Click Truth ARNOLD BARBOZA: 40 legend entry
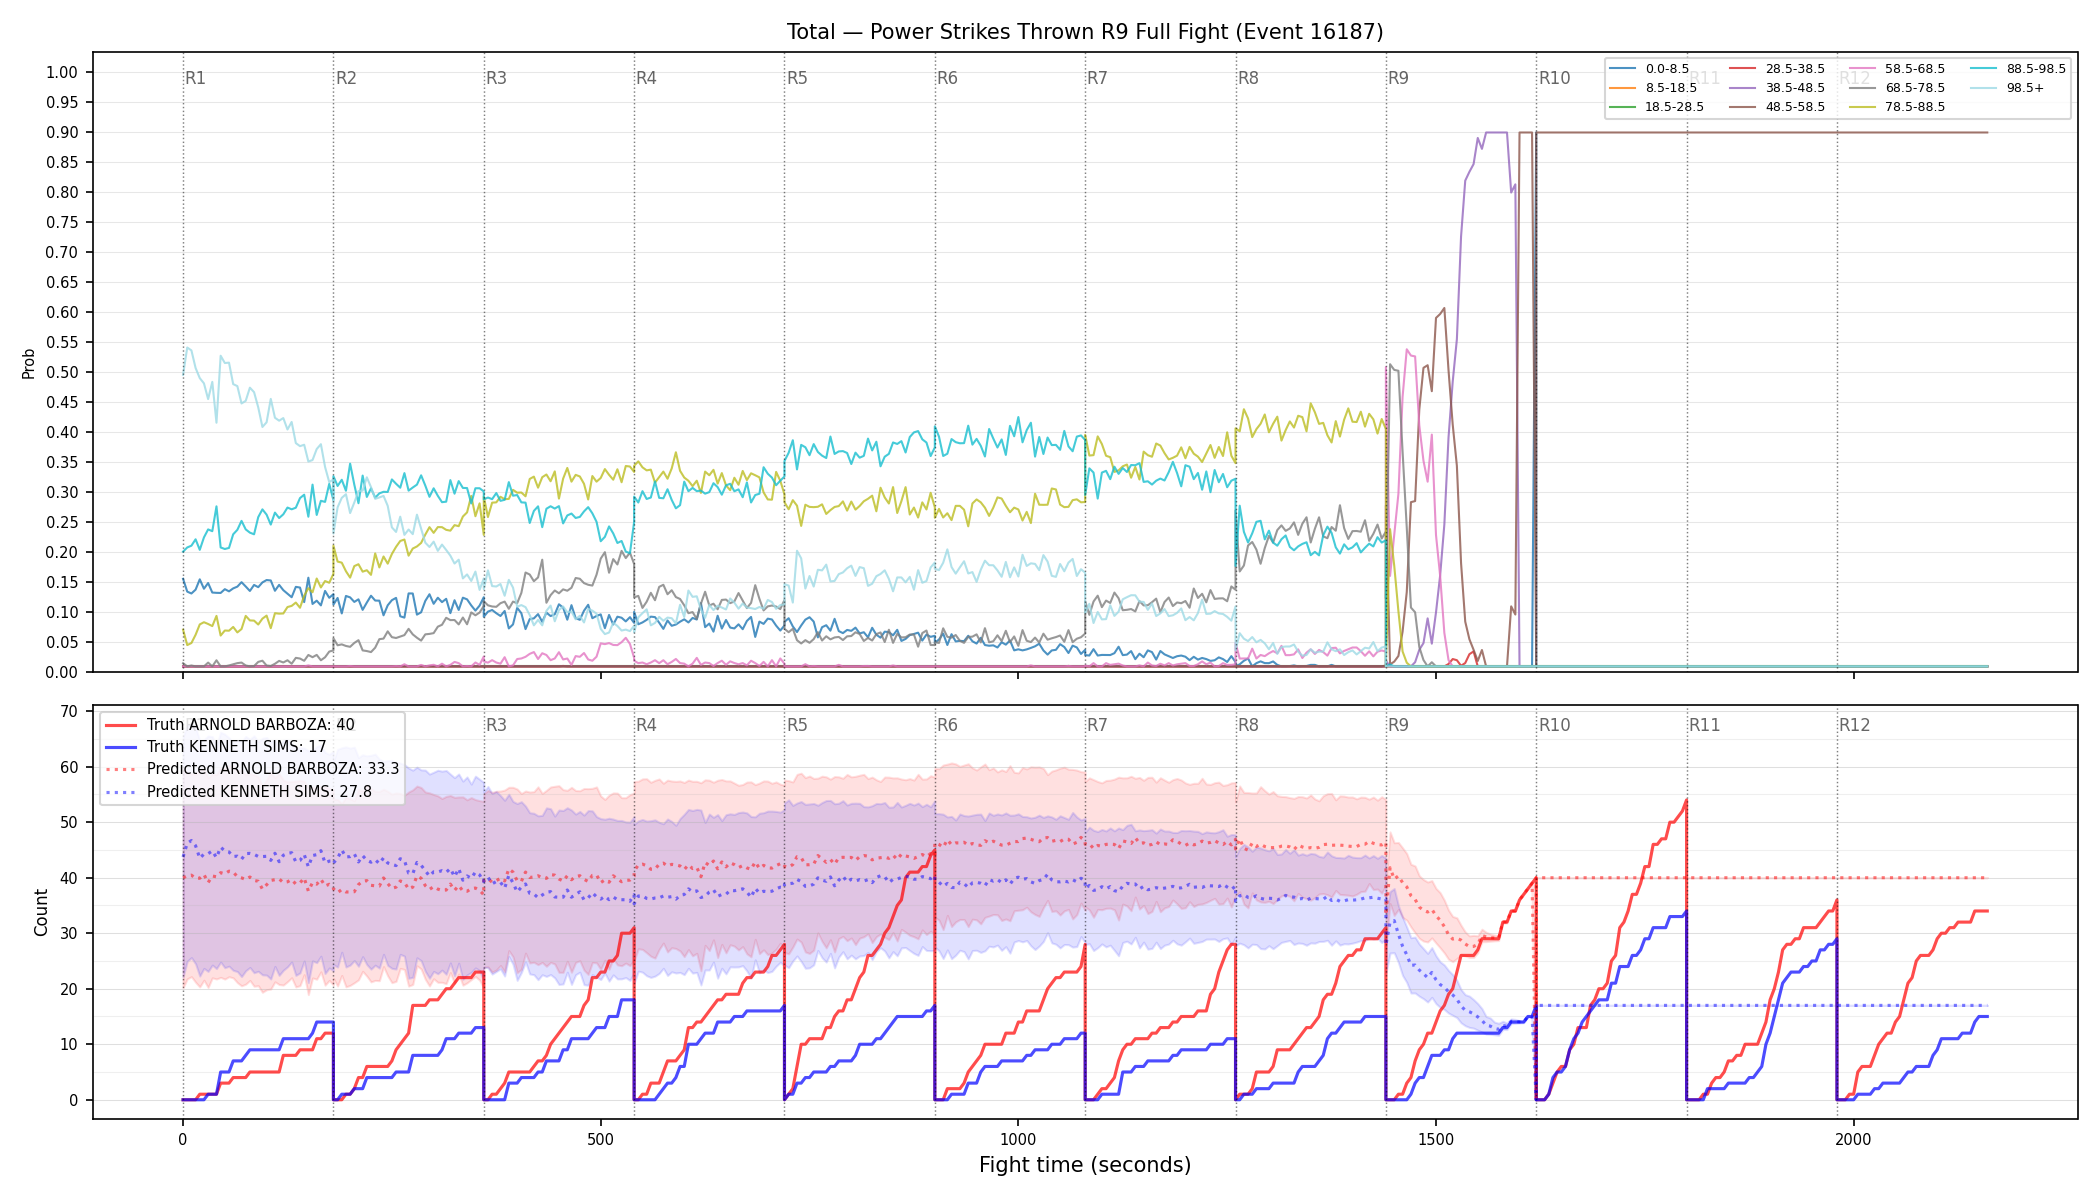This screenshot has width=2100, height=1200. (229, 725)
